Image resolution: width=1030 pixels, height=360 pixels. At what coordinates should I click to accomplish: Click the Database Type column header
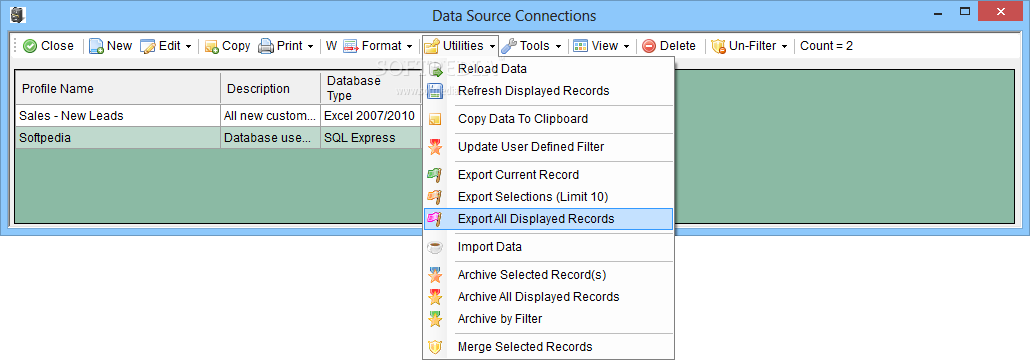coord(370,89)
